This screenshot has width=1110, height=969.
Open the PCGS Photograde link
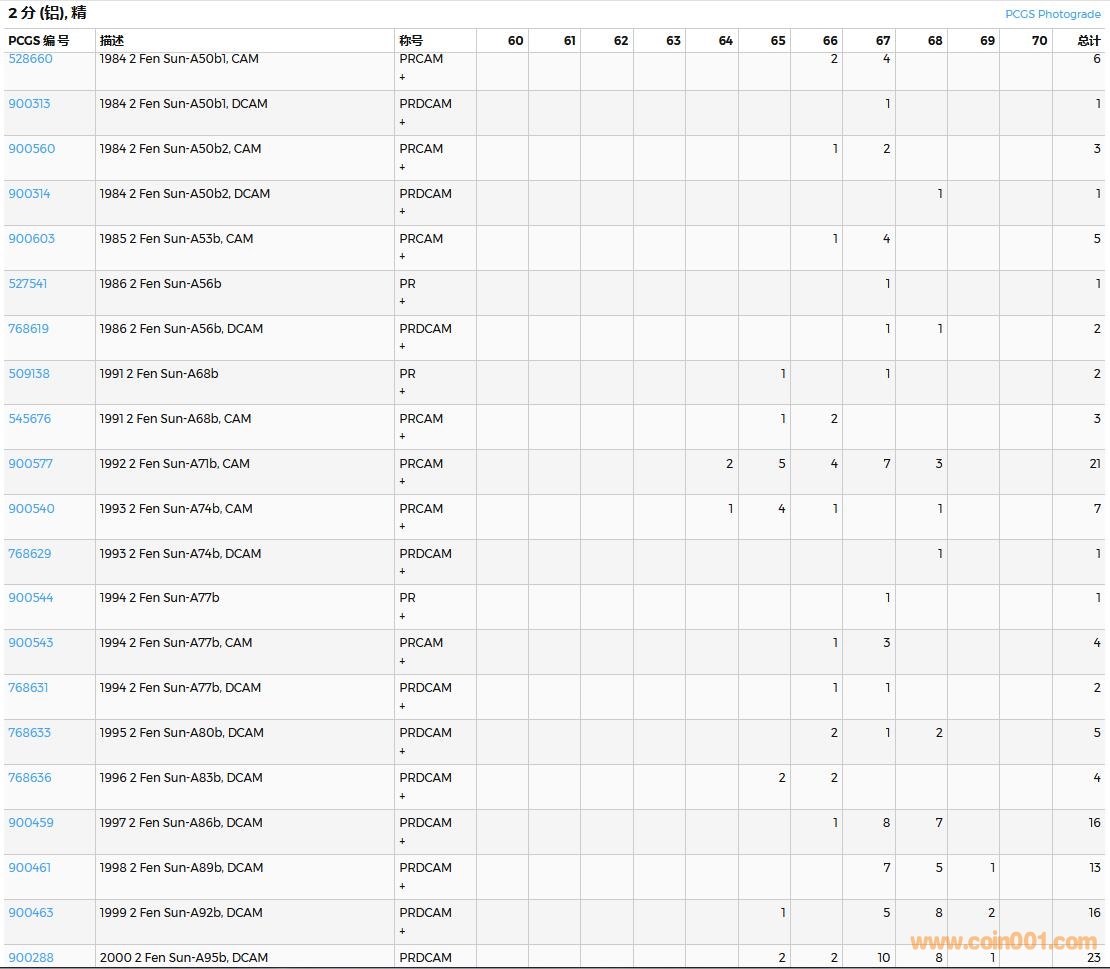pyautogui.click(x=1052, y=14)
